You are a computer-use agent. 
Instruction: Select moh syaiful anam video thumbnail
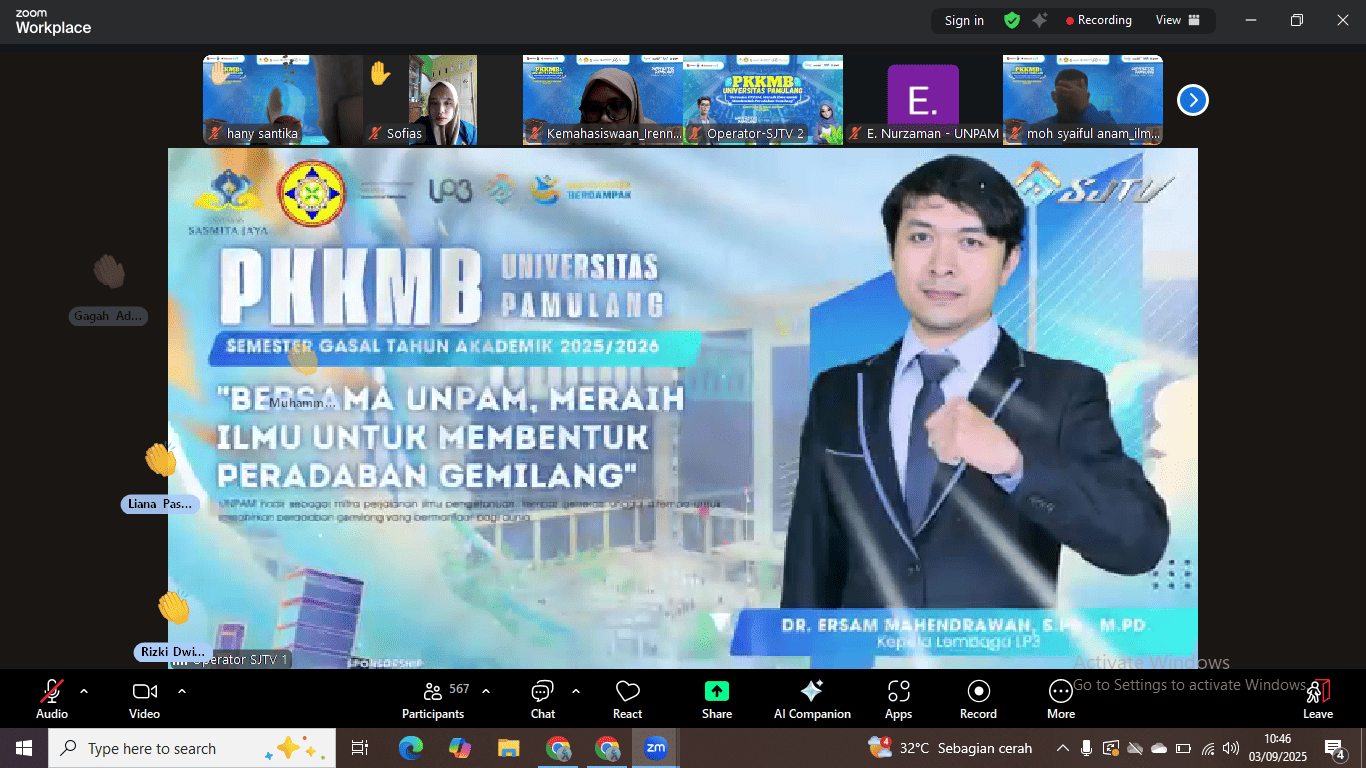1083,100
